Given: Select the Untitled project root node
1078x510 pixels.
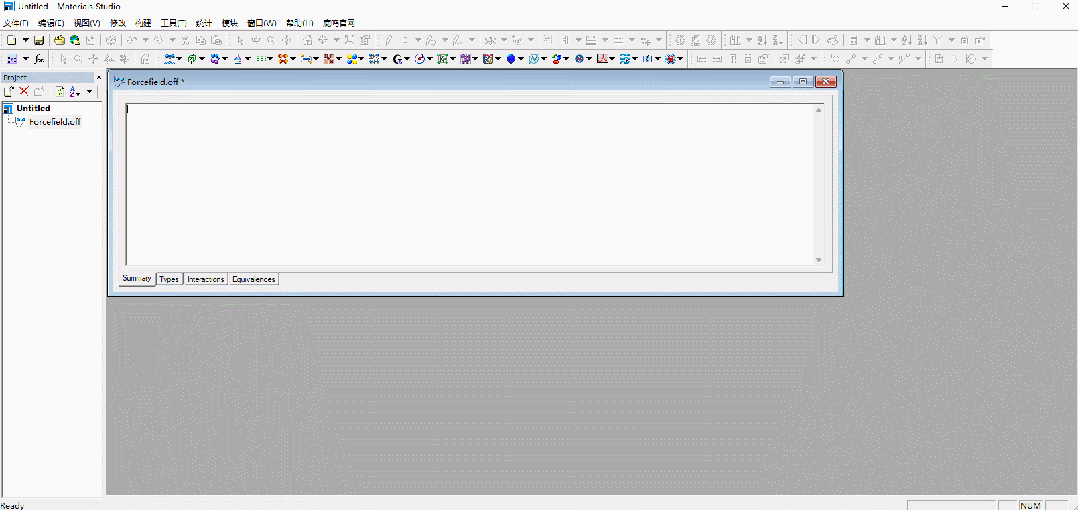Looking at the screenshot, I should [x=33, y=108].
